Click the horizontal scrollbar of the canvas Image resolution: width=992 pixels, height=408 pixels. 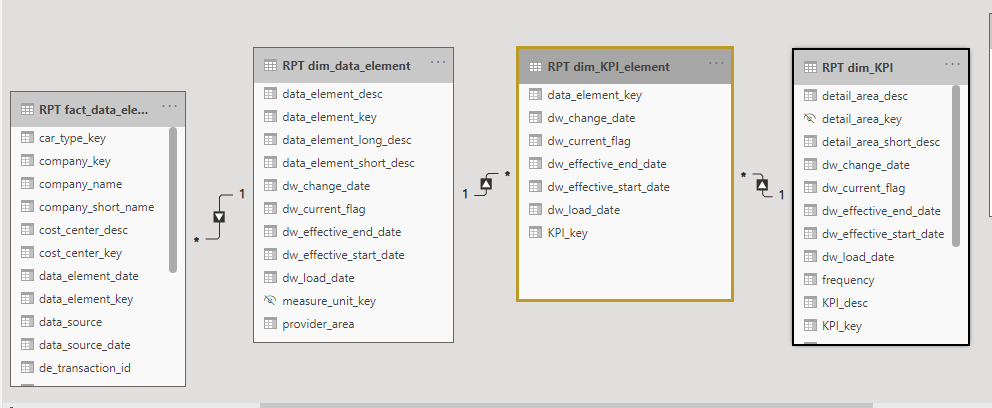[566, 405]
